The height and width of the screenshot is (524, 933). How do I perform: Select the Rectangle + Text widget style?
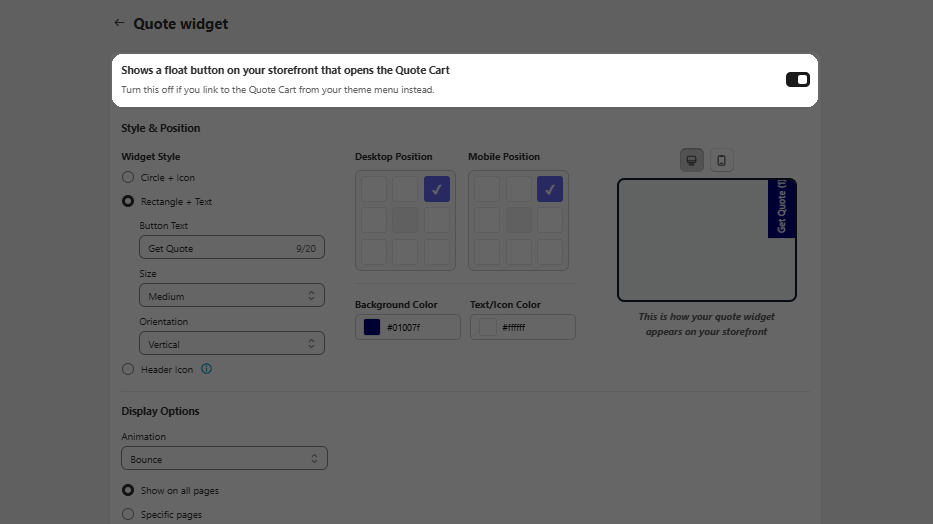tap(128, 201)
